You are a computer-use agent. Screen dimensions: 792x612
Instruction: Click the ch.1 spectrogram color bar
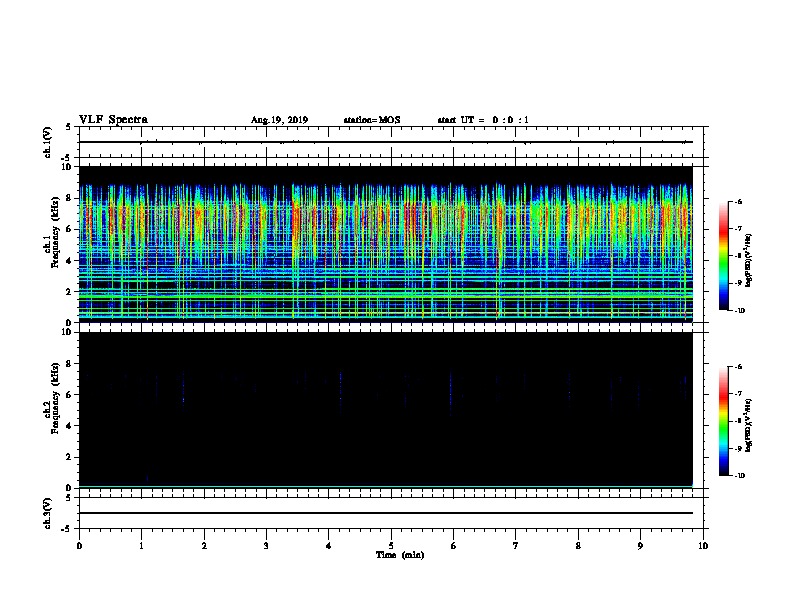coord(723,256)
